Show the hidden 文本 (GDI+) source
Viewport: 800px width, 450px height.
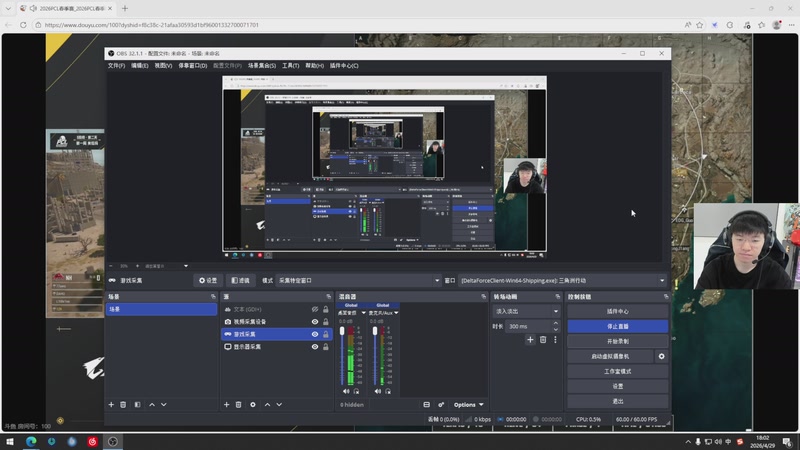[x=315, y=309]
